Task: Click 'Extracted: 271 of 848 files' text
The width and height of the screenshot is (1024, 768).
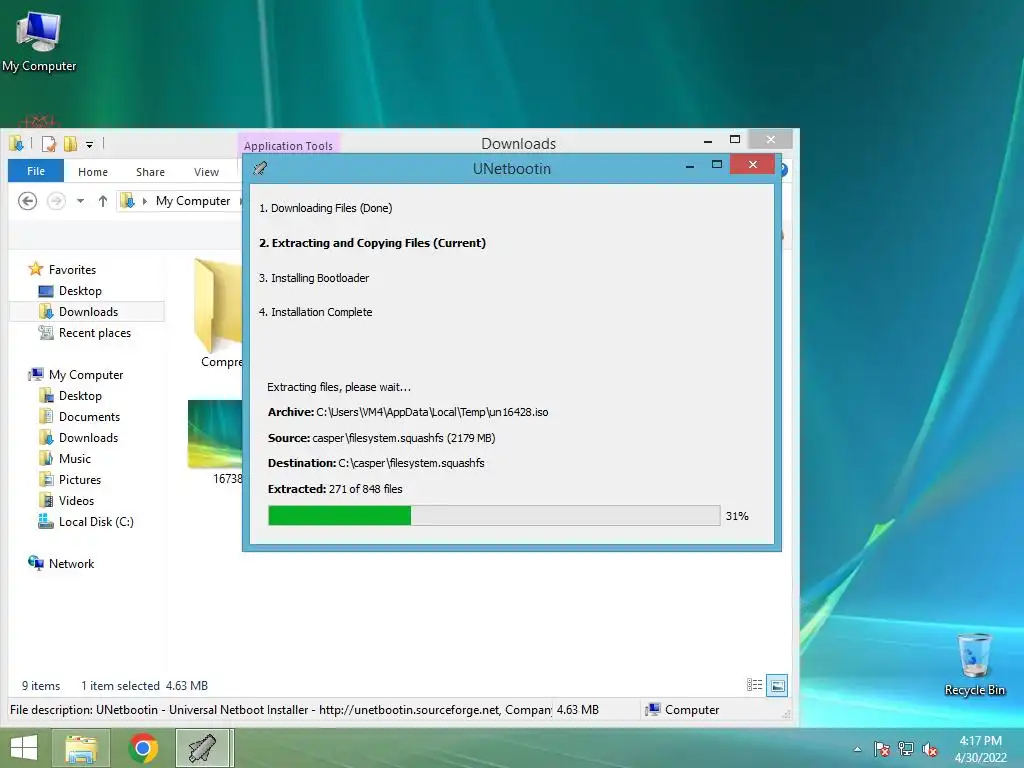Action: point(335,488)
